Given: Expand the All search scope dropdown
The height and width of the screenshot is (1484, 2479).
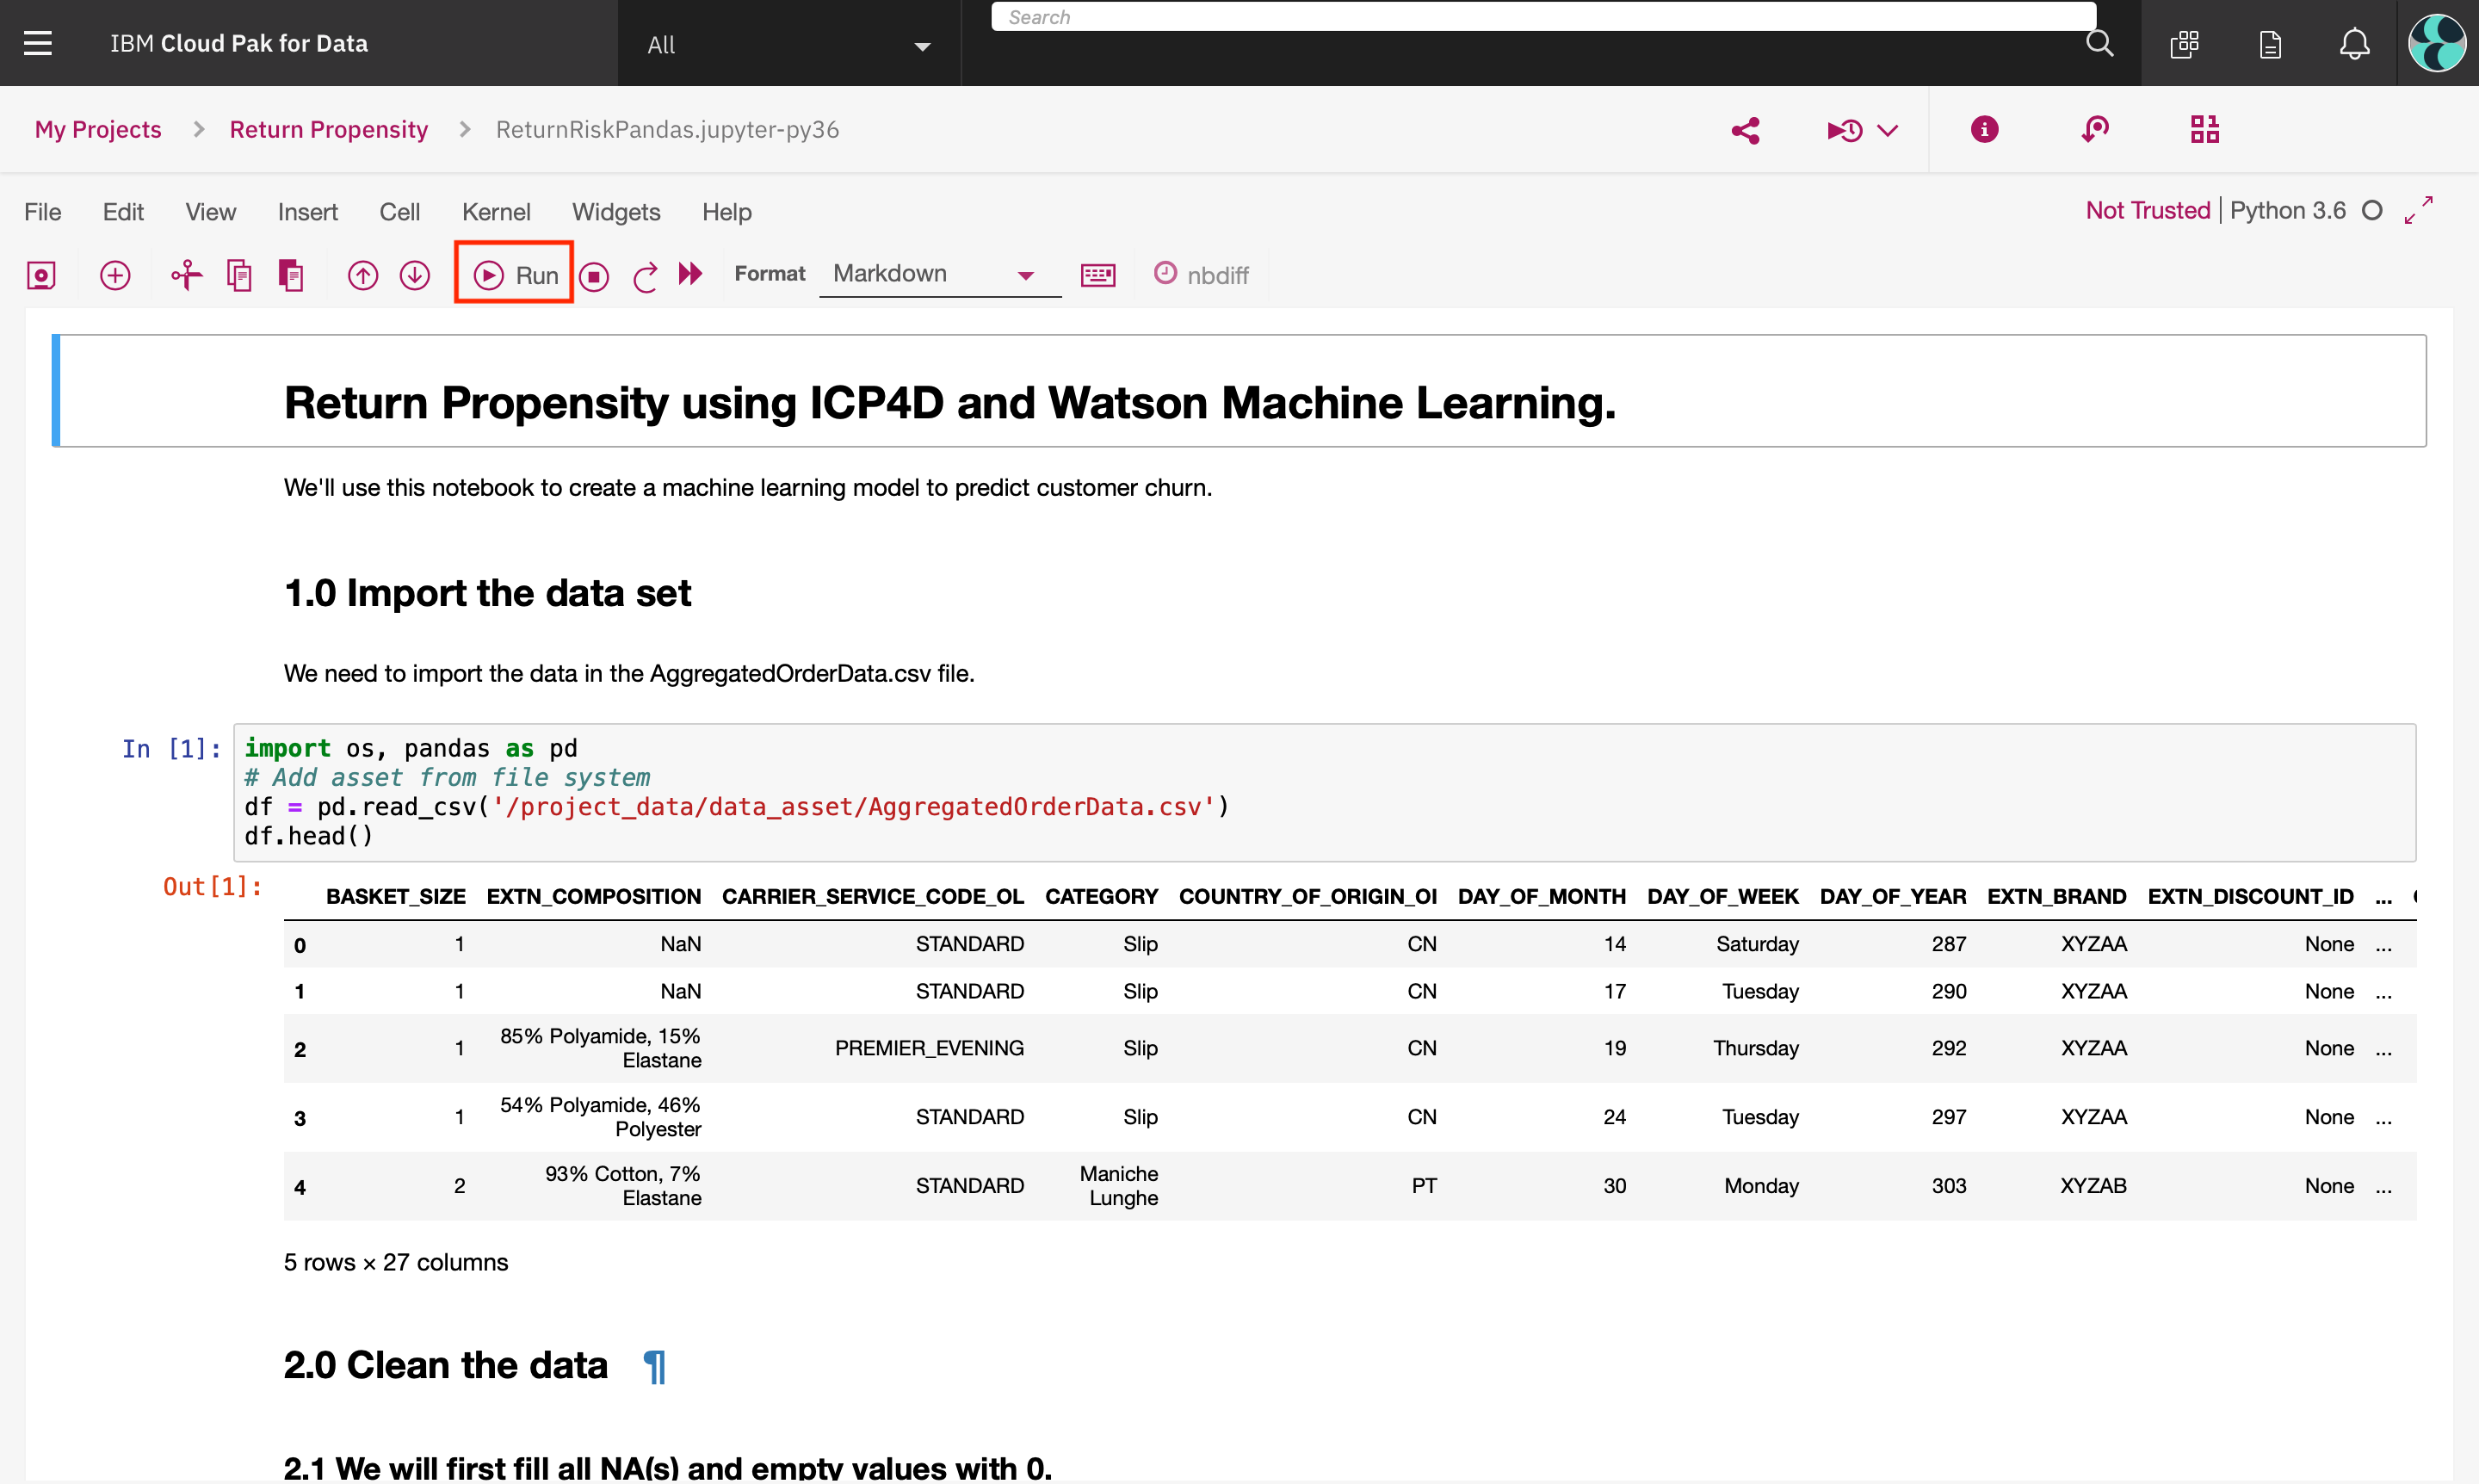Looking at the screenshot, I should 788,45.
